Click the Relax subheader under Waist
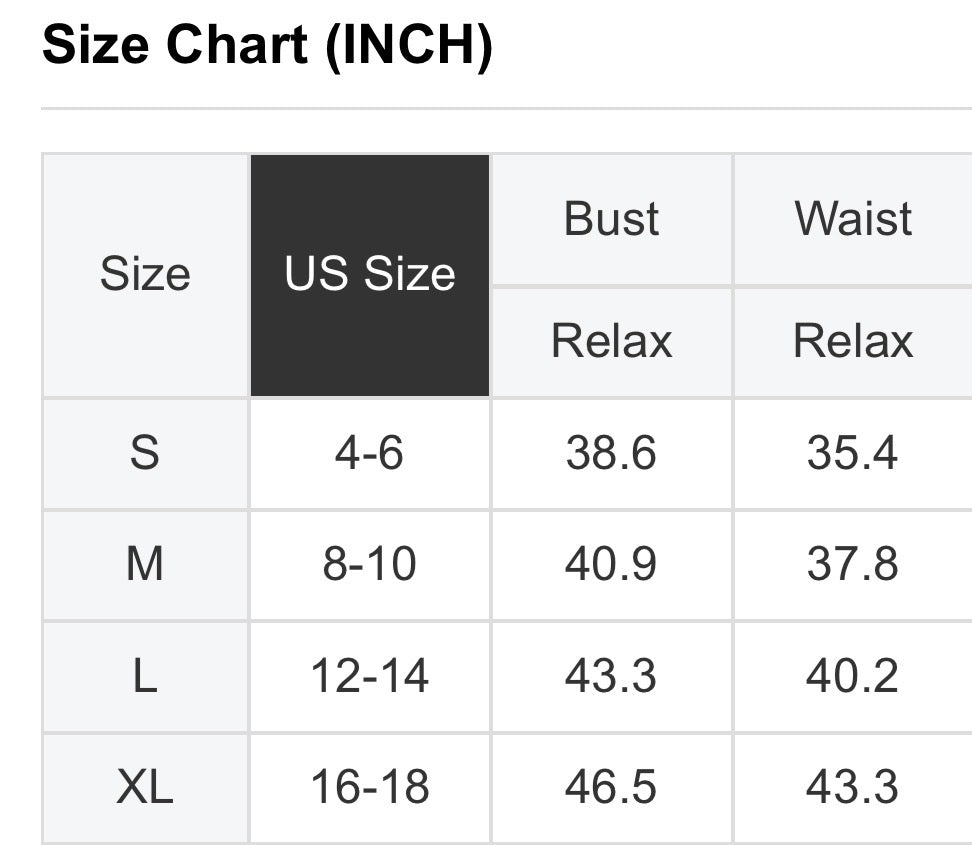 (853, 341)
